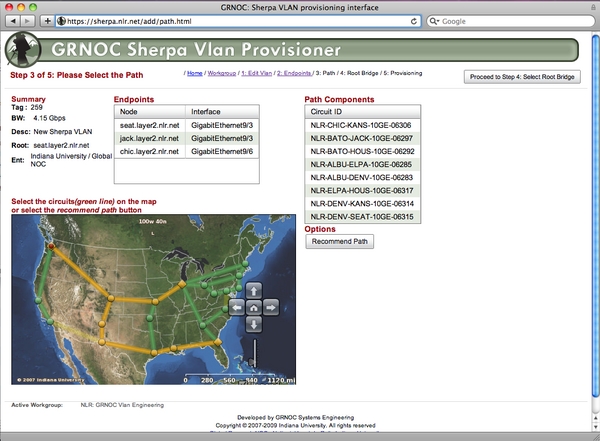Image resolution: width=600 pixels, height=441 pixels.
Task: Sort by the Circuit ID column header
Action: tap(362, 112)
